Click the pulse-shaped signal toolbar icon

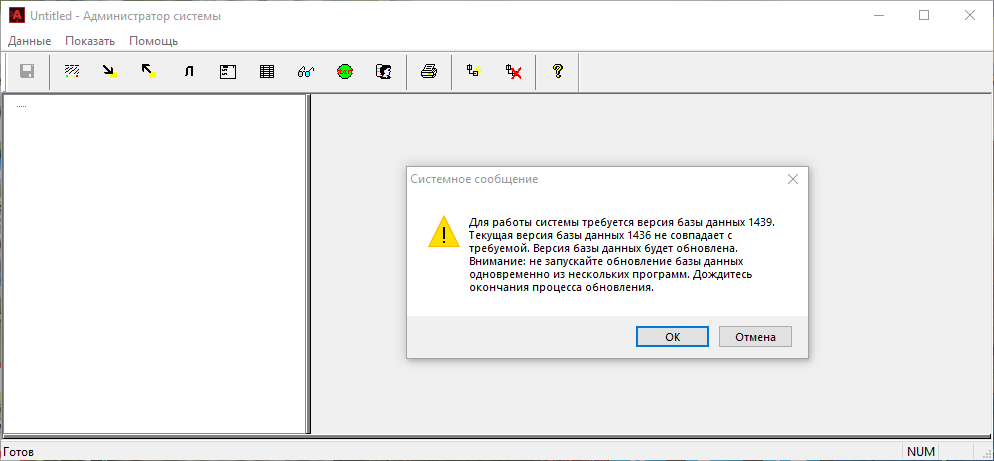coord(188,72)
